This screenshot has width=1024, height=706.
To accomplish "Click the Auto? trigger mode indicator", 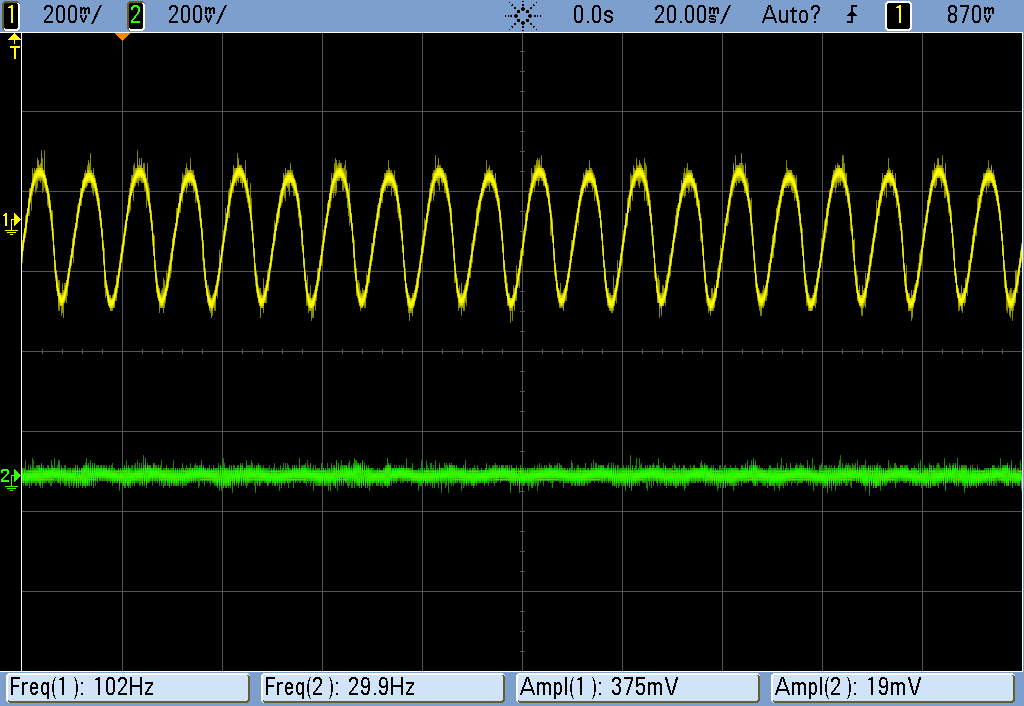I will [791, 15].
